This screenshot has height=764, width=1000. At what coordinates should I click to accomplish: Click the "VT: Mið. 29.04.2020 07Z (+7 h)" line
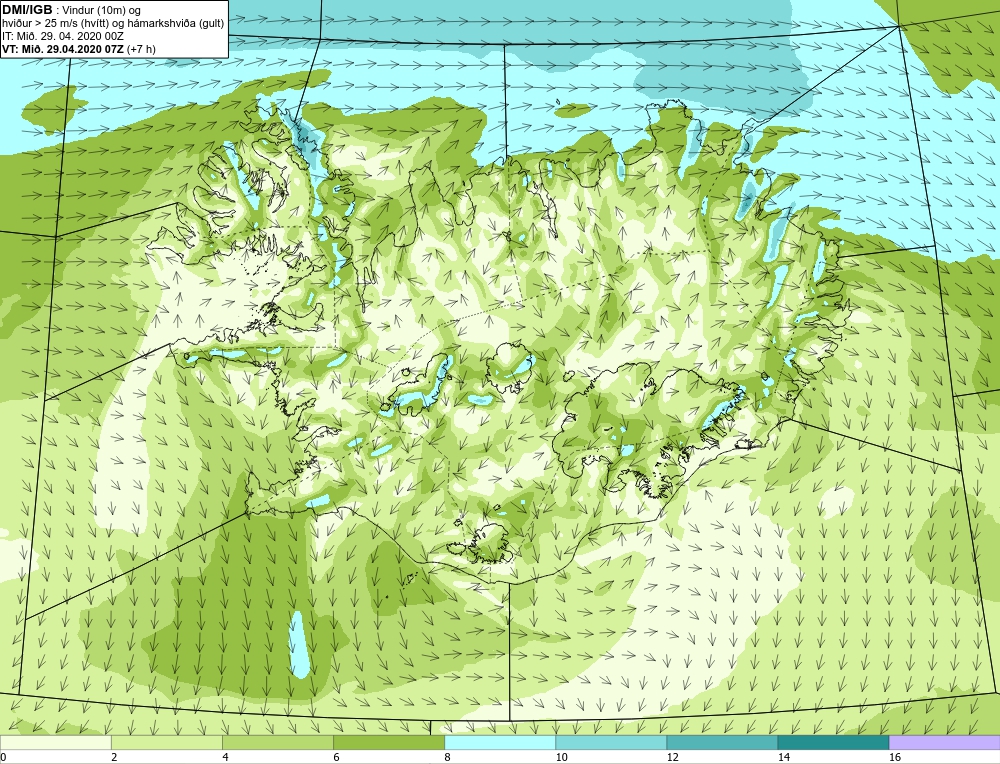click(x=78, y=48)
